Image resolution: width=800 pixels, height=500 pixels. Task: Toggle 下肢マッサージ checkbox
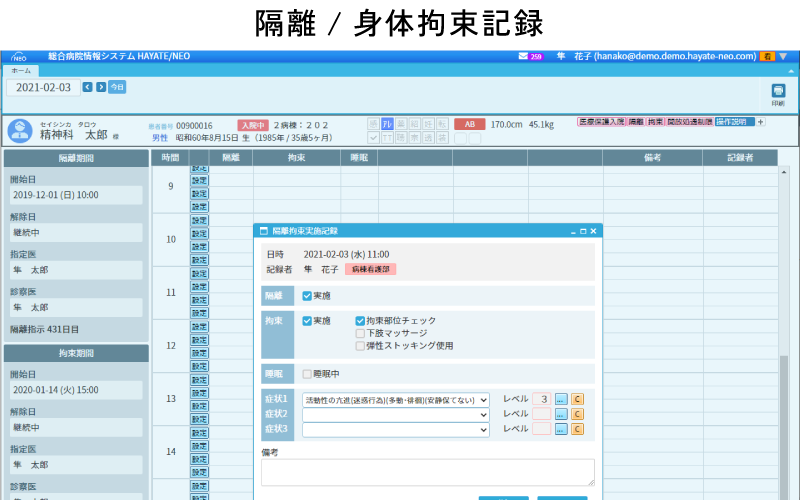(x=360, y=333)
